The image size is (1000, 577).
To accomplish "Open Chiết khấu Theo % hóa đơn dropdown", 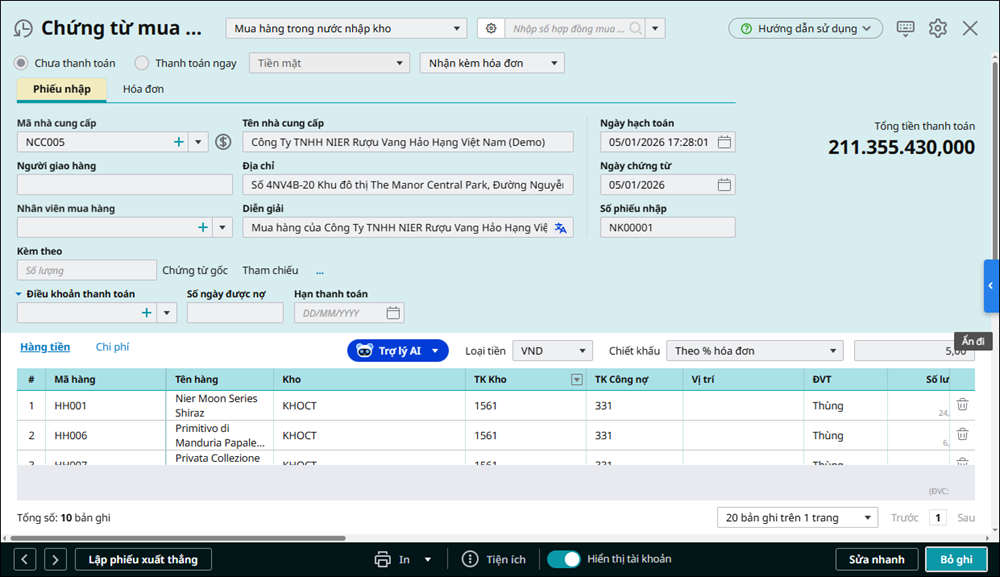I will point(754,351).
